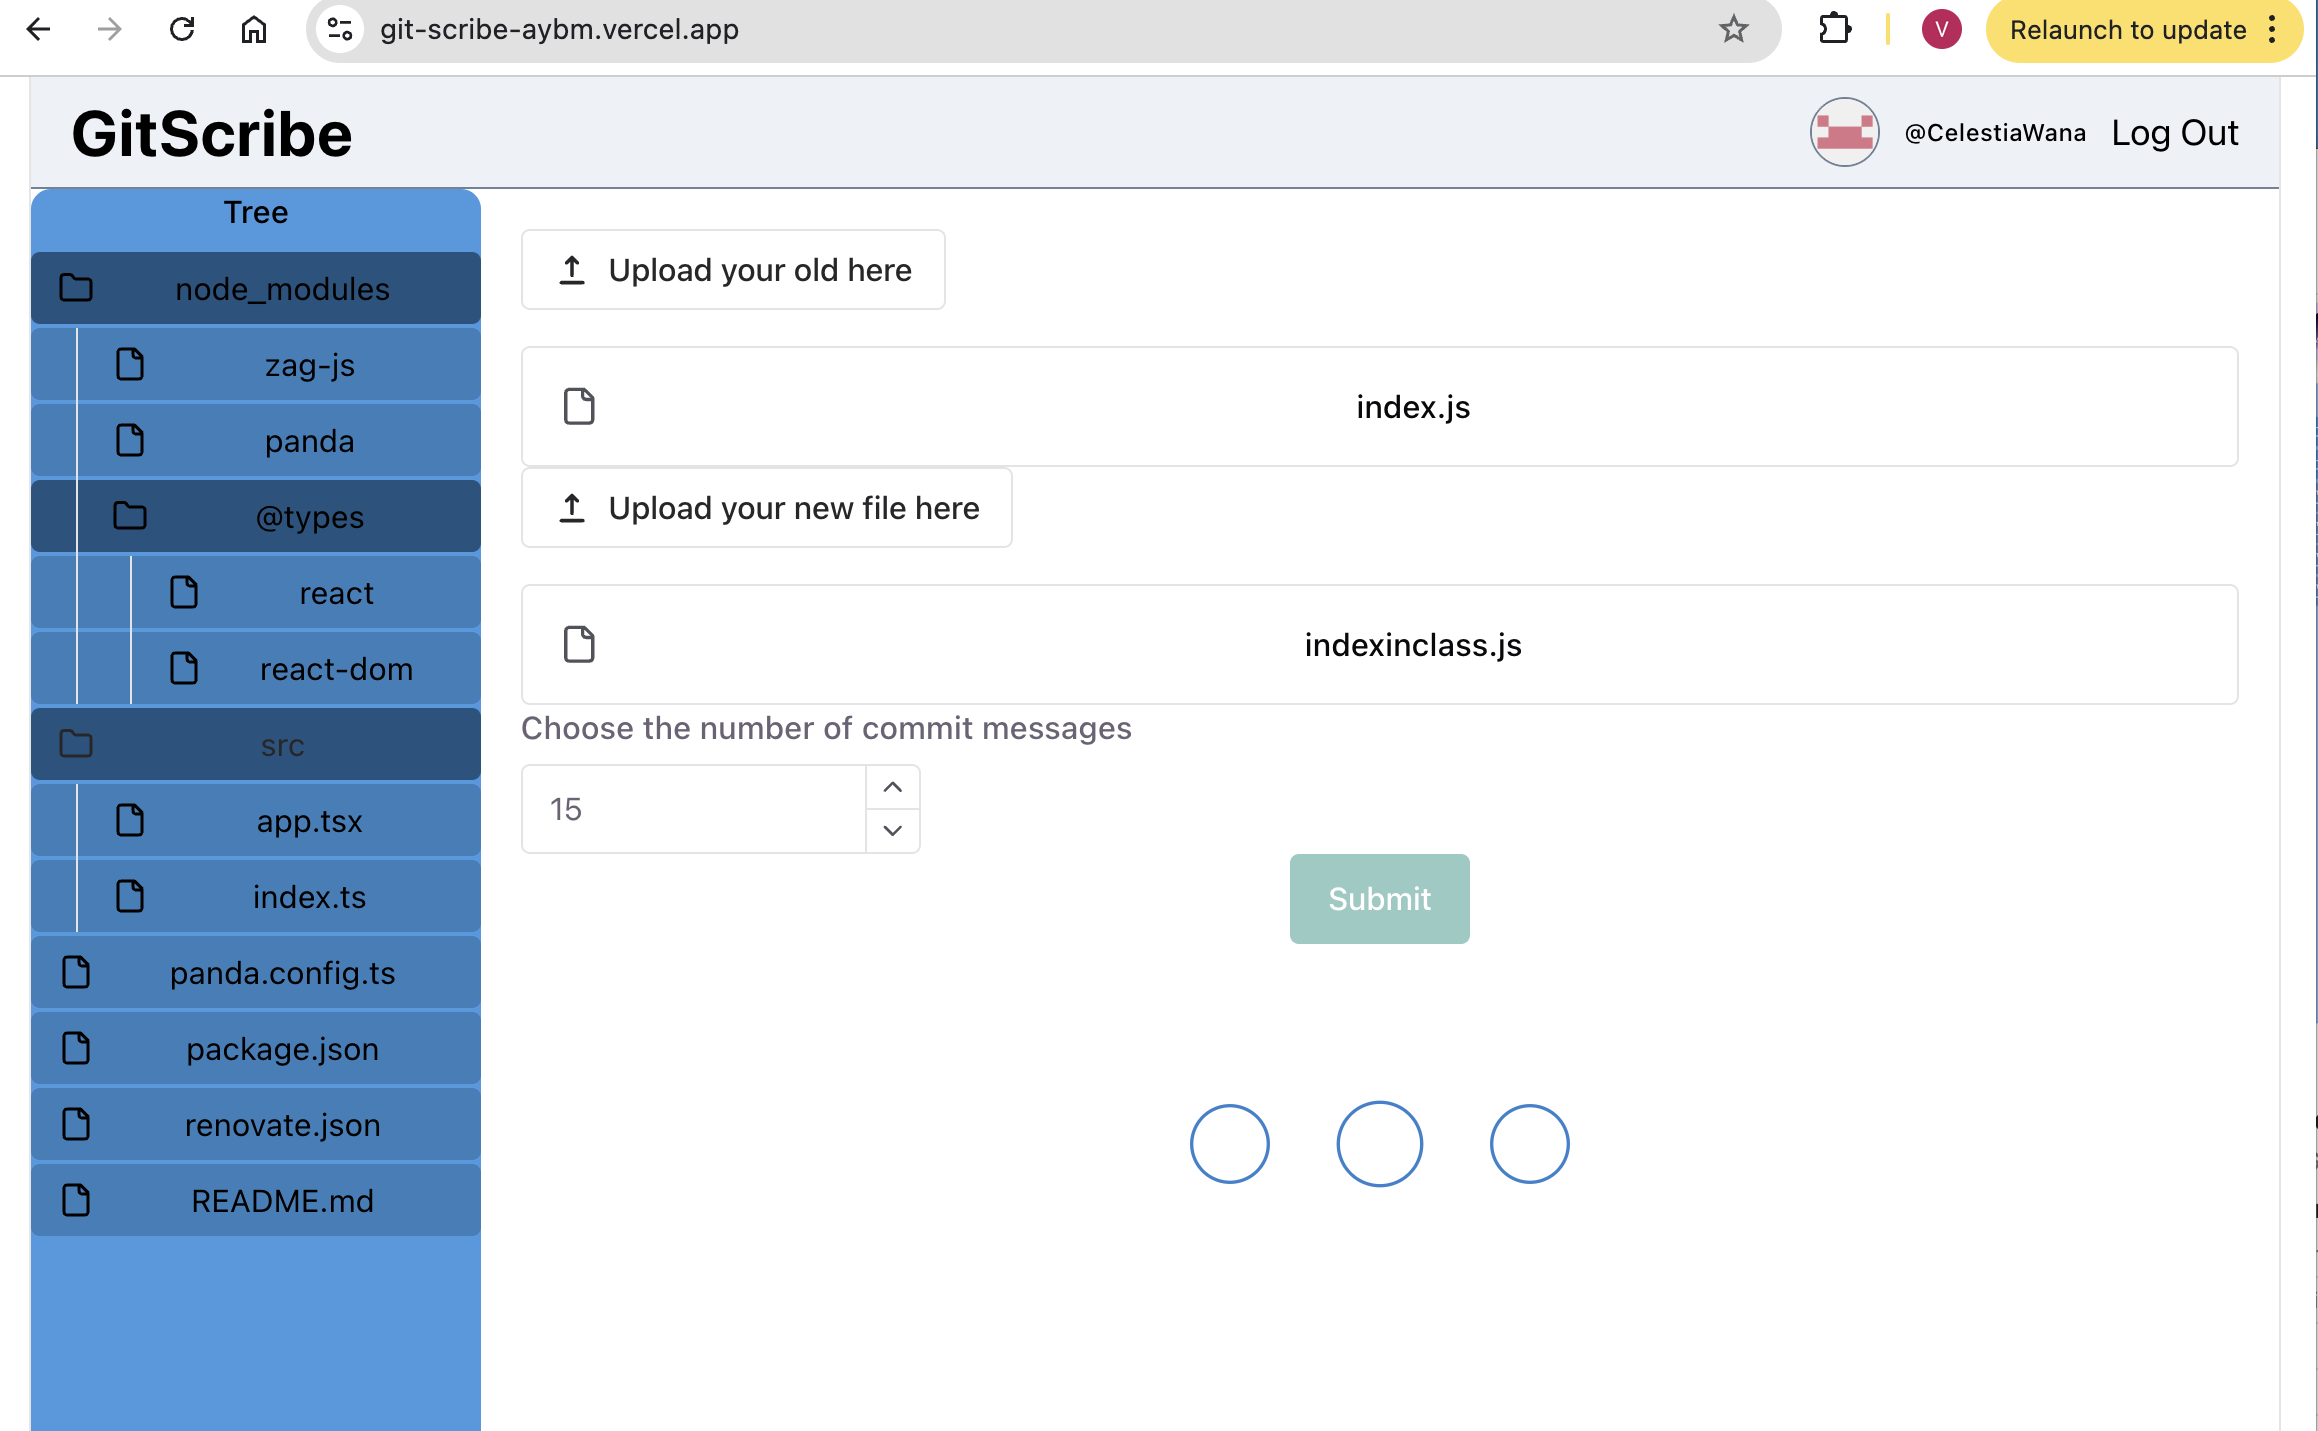2318x1431 pixels.
Task: Increase the commit message count with the up arrow
Action: pyautogui.click(x=892, y=788)
